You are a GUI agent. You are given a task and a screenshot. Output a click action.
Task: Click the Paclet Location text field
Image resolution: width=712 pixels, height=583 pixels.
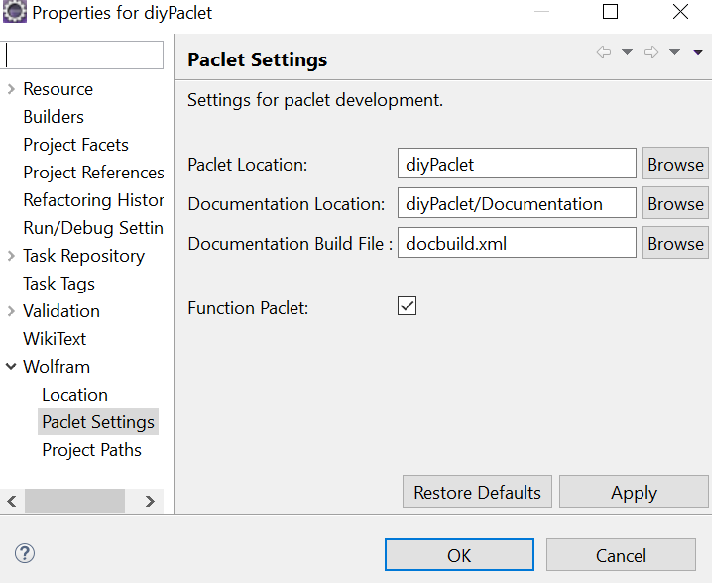[517, 163]
